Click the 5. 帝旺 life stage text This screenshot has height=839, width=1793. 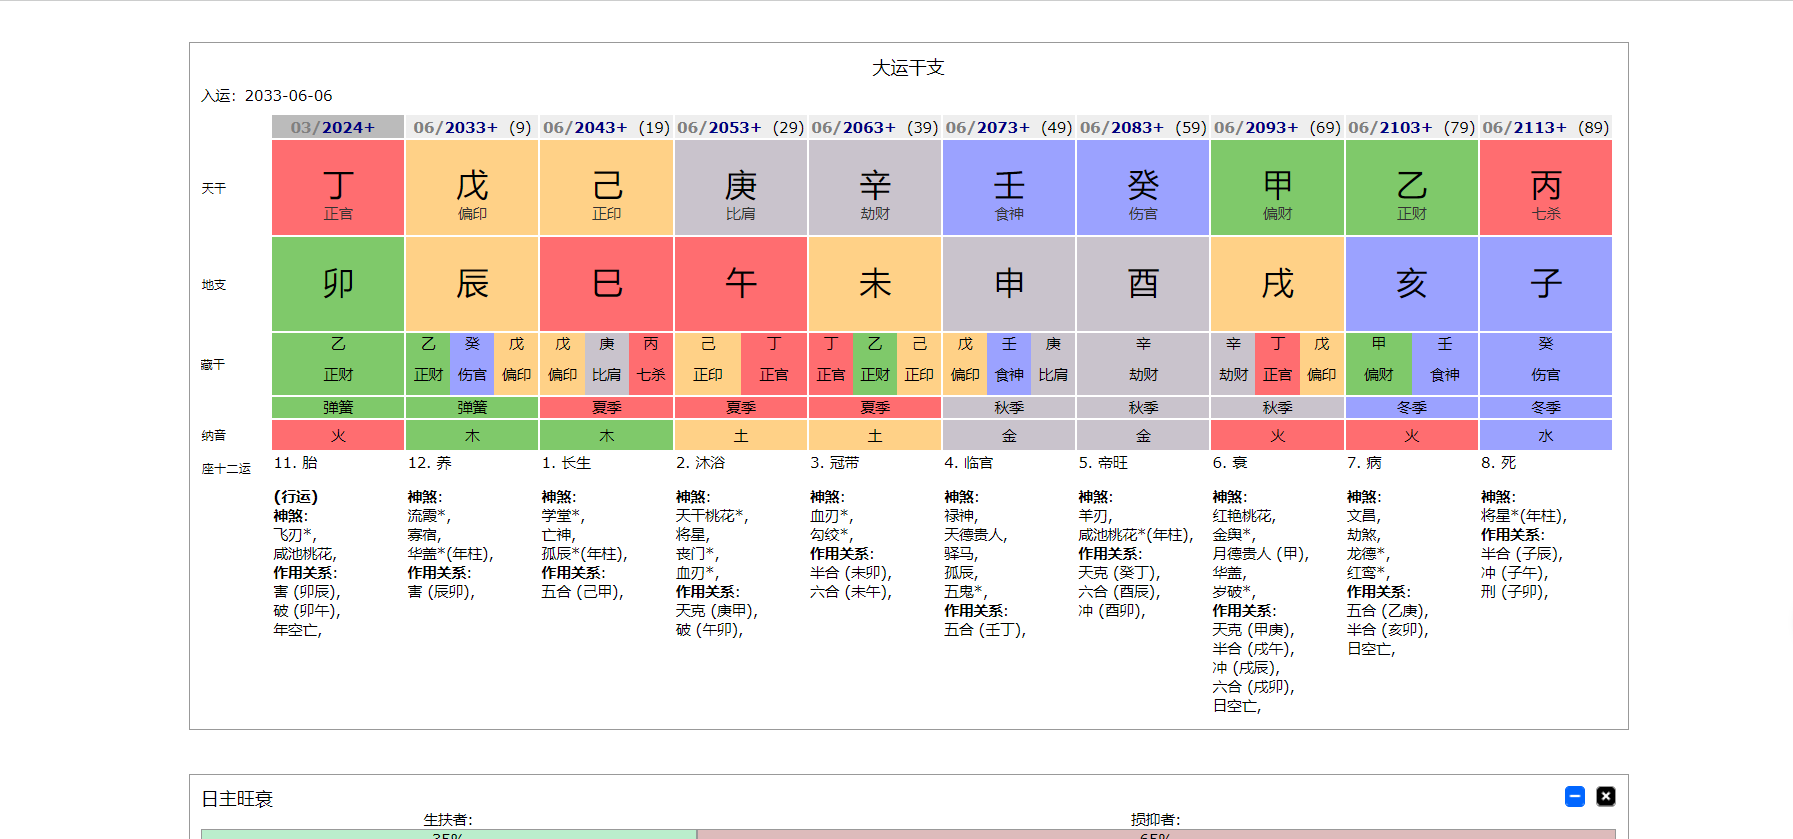point(1103,463)
